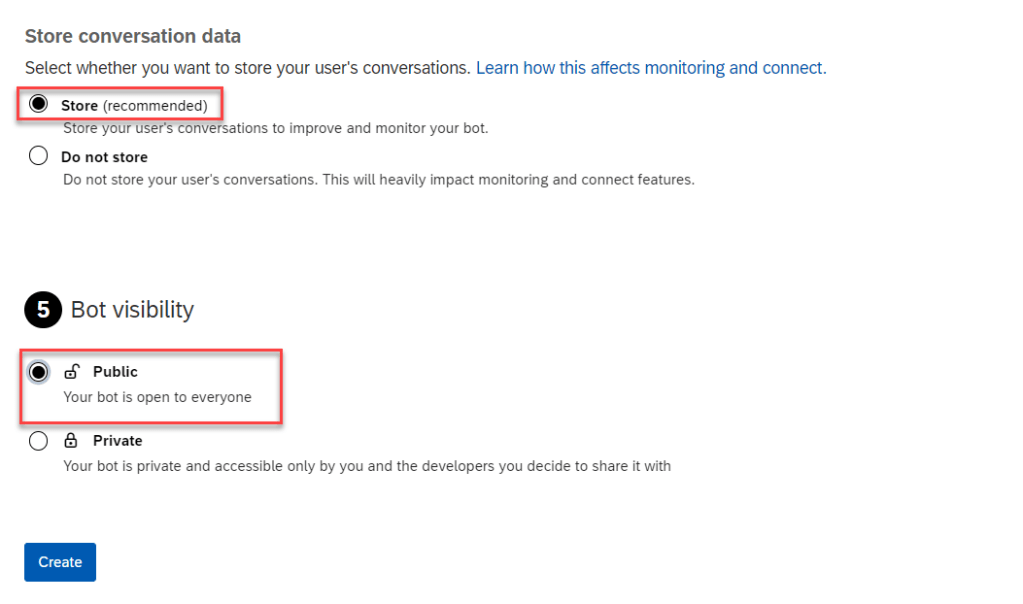Click the "Store conversation data" heading
This screenshot has width=1023, height=604.
click(132, 37)
